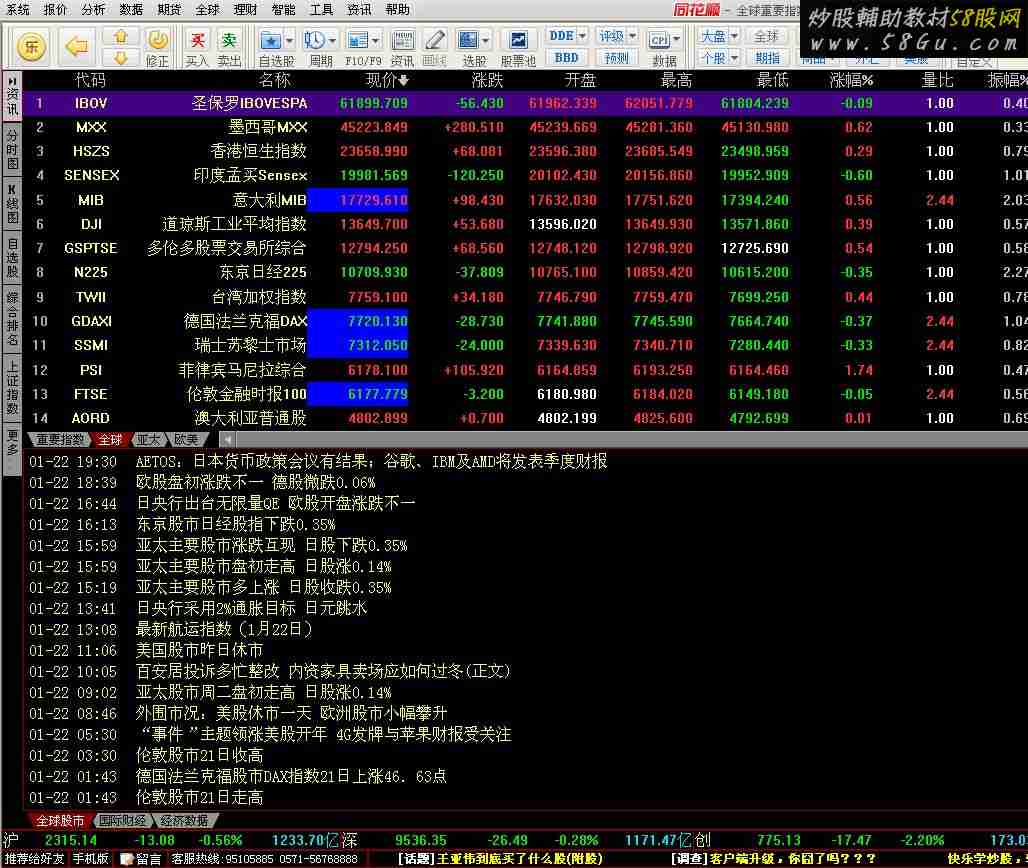Open the 股票池 stock pool icon

518,47
